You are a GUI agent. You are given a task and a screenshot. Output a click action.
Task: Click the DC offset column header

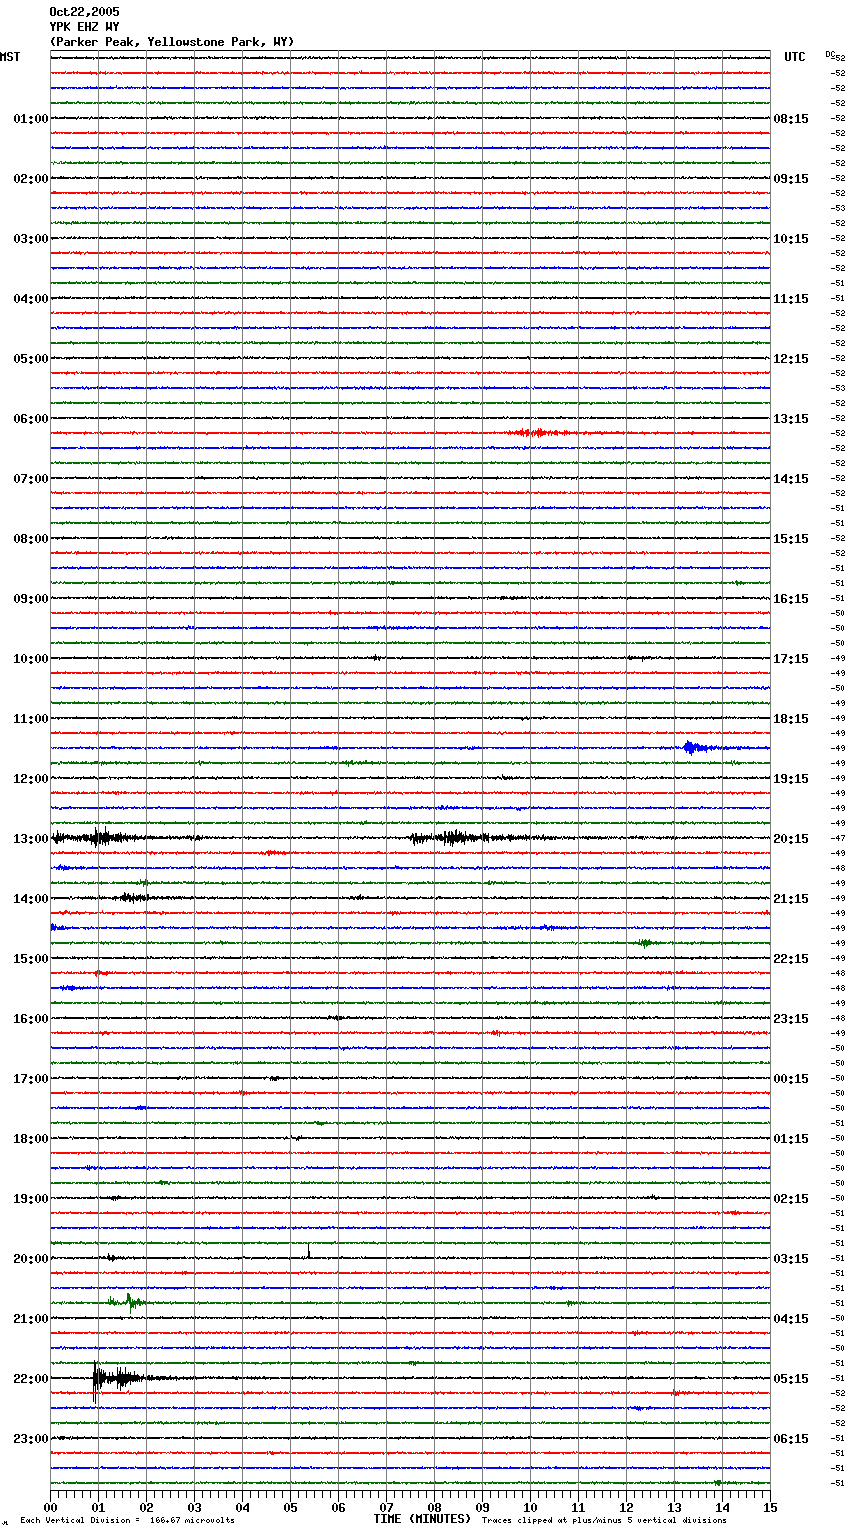coord(830,54)
